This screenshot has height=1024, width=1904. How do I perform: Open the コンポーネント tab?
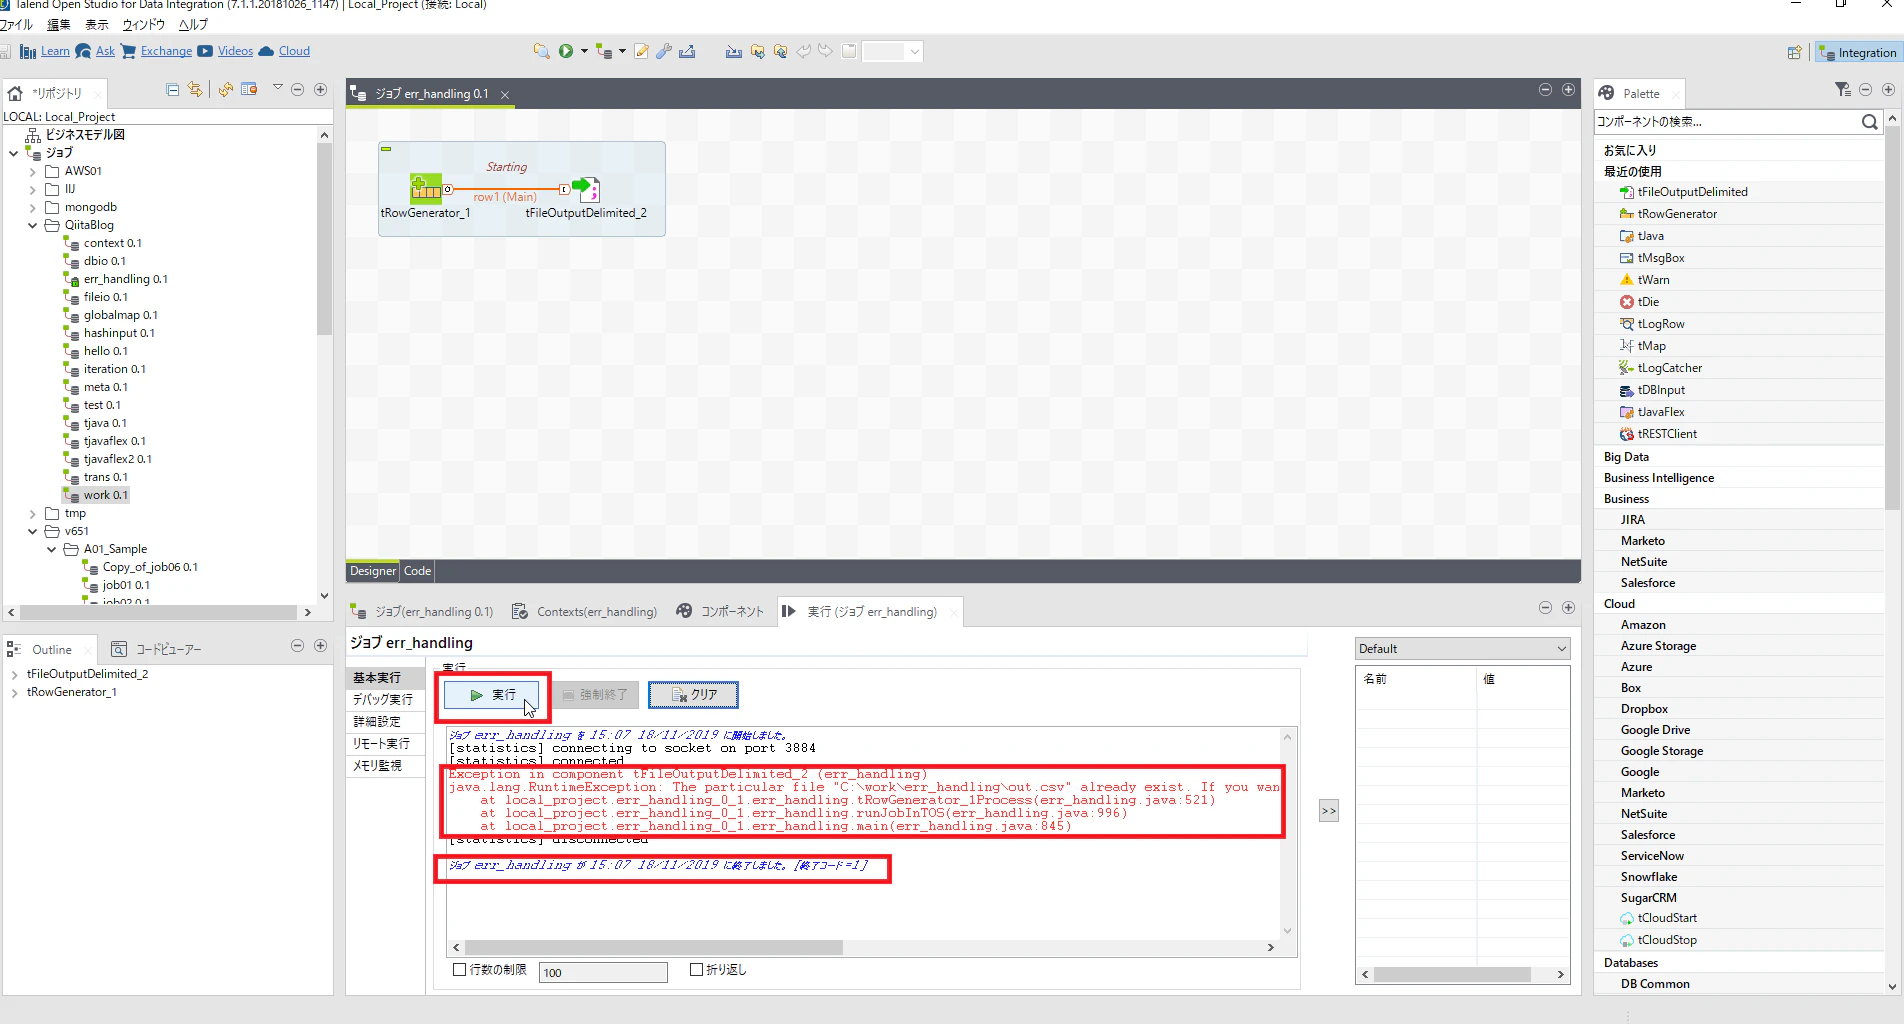pos(720,612)
